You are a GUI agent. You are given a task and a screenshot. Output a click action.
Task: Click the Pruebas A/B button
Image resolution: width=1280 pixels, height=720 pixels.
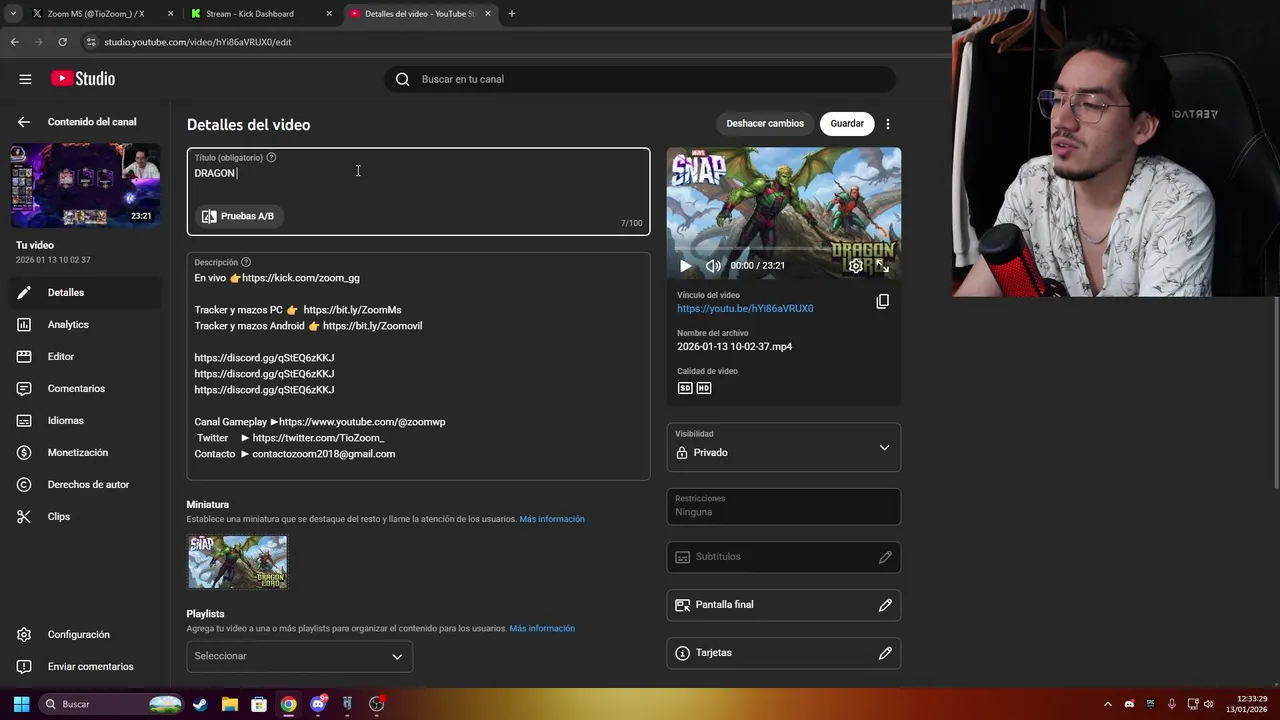pyautogui.click(x=238, y=216)
